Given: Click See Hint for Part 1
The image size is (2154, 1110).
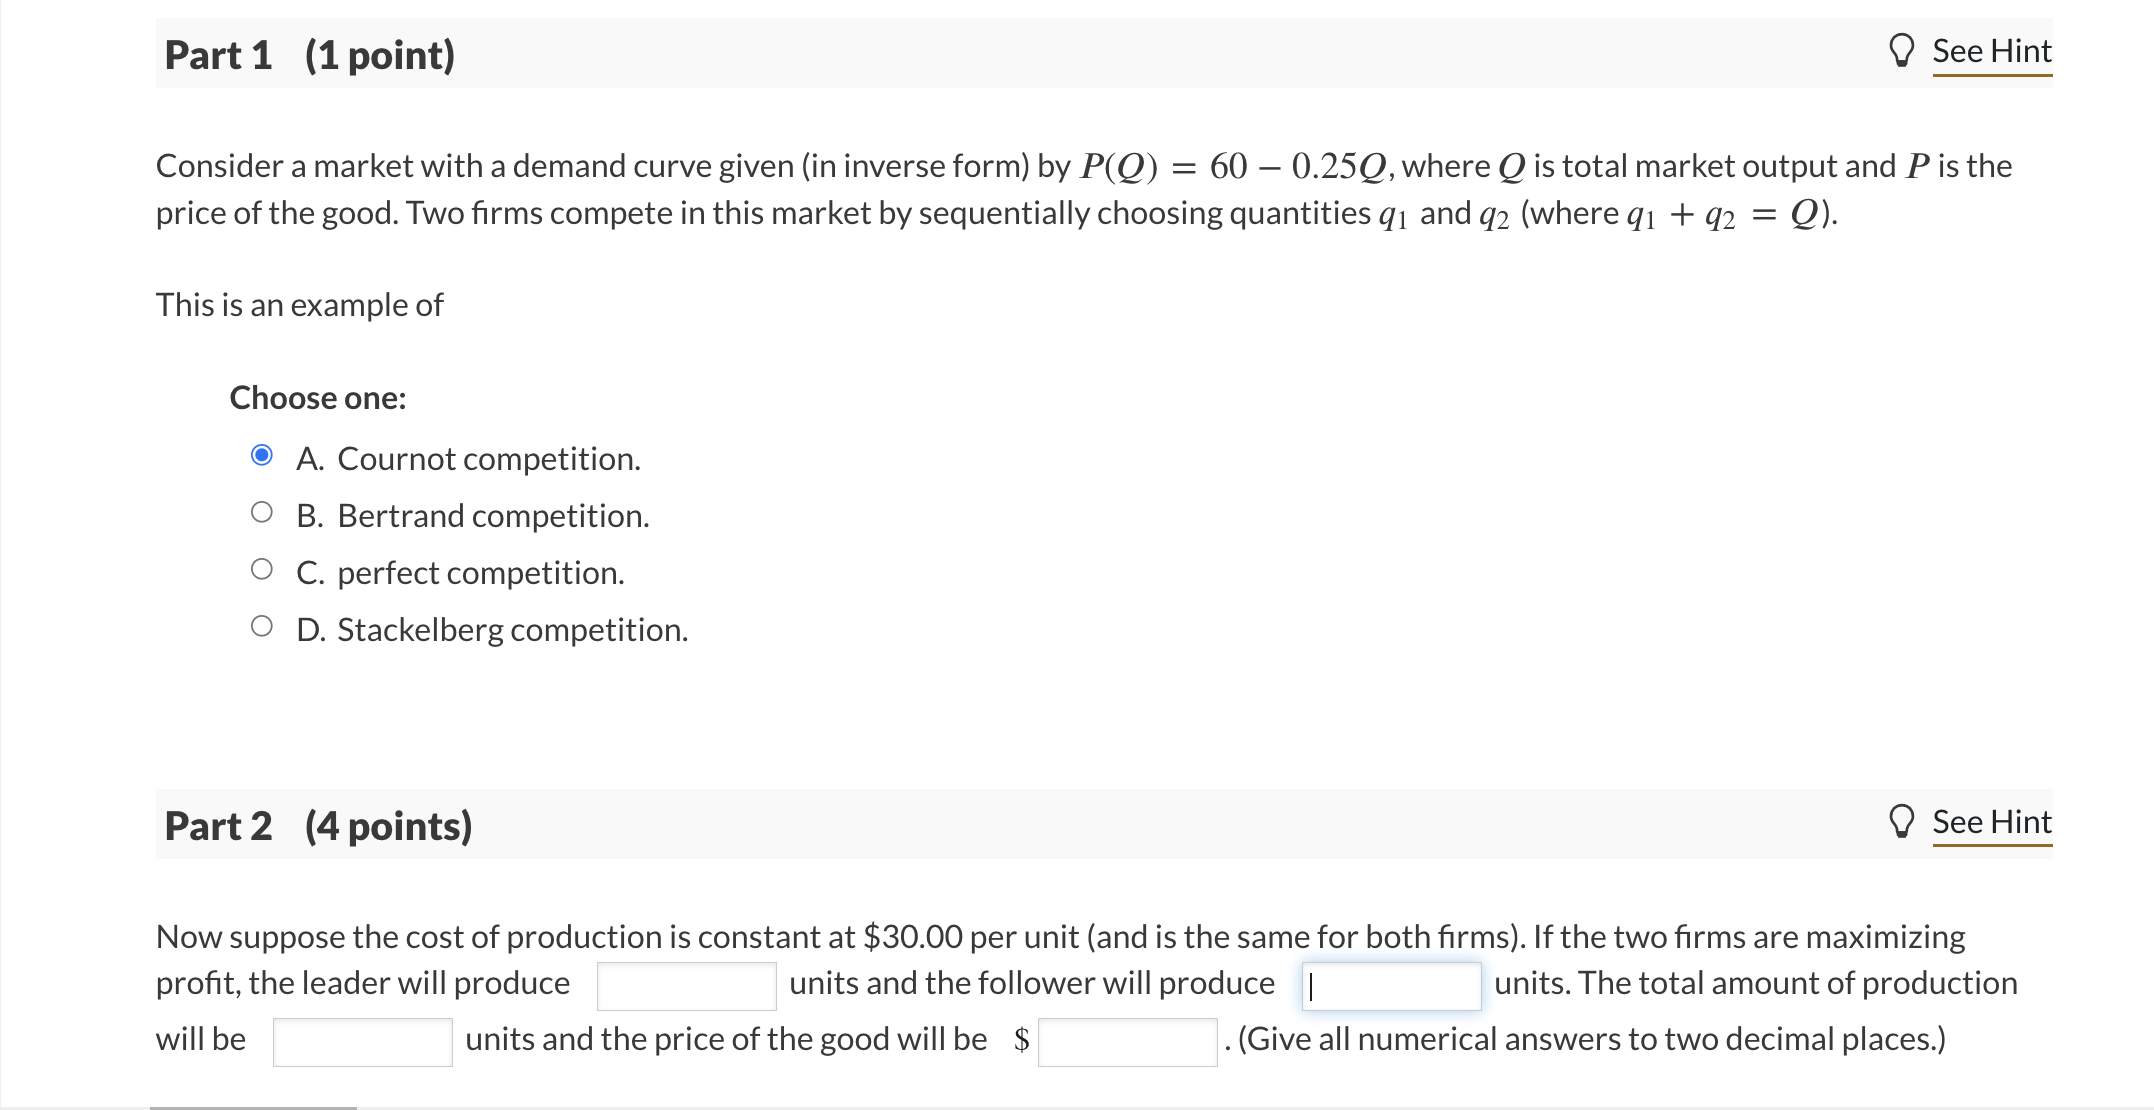Looking at the screenshot, I should point(1991,50).
